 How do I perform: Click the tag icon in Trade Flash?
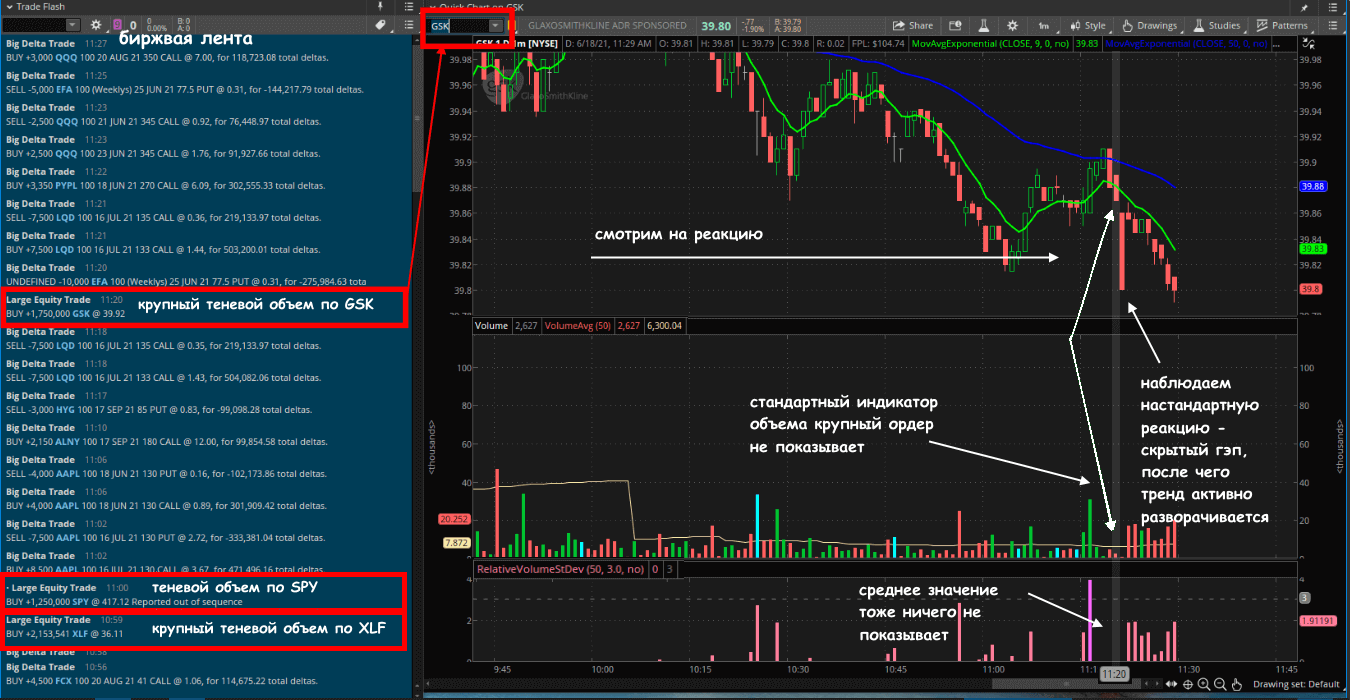pyautogui.click(x=380, y=25)
